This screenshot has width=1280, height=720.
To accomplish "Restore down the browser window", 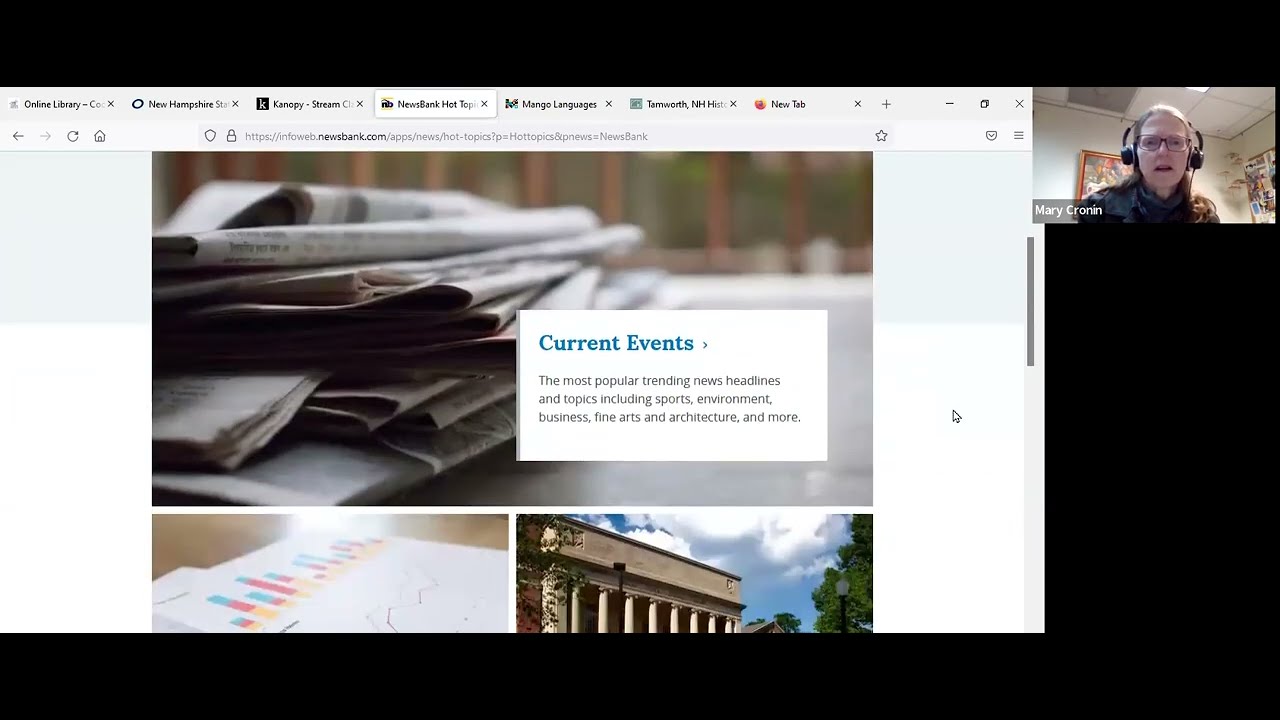I will pyautogui.click(x=985, y=104).
